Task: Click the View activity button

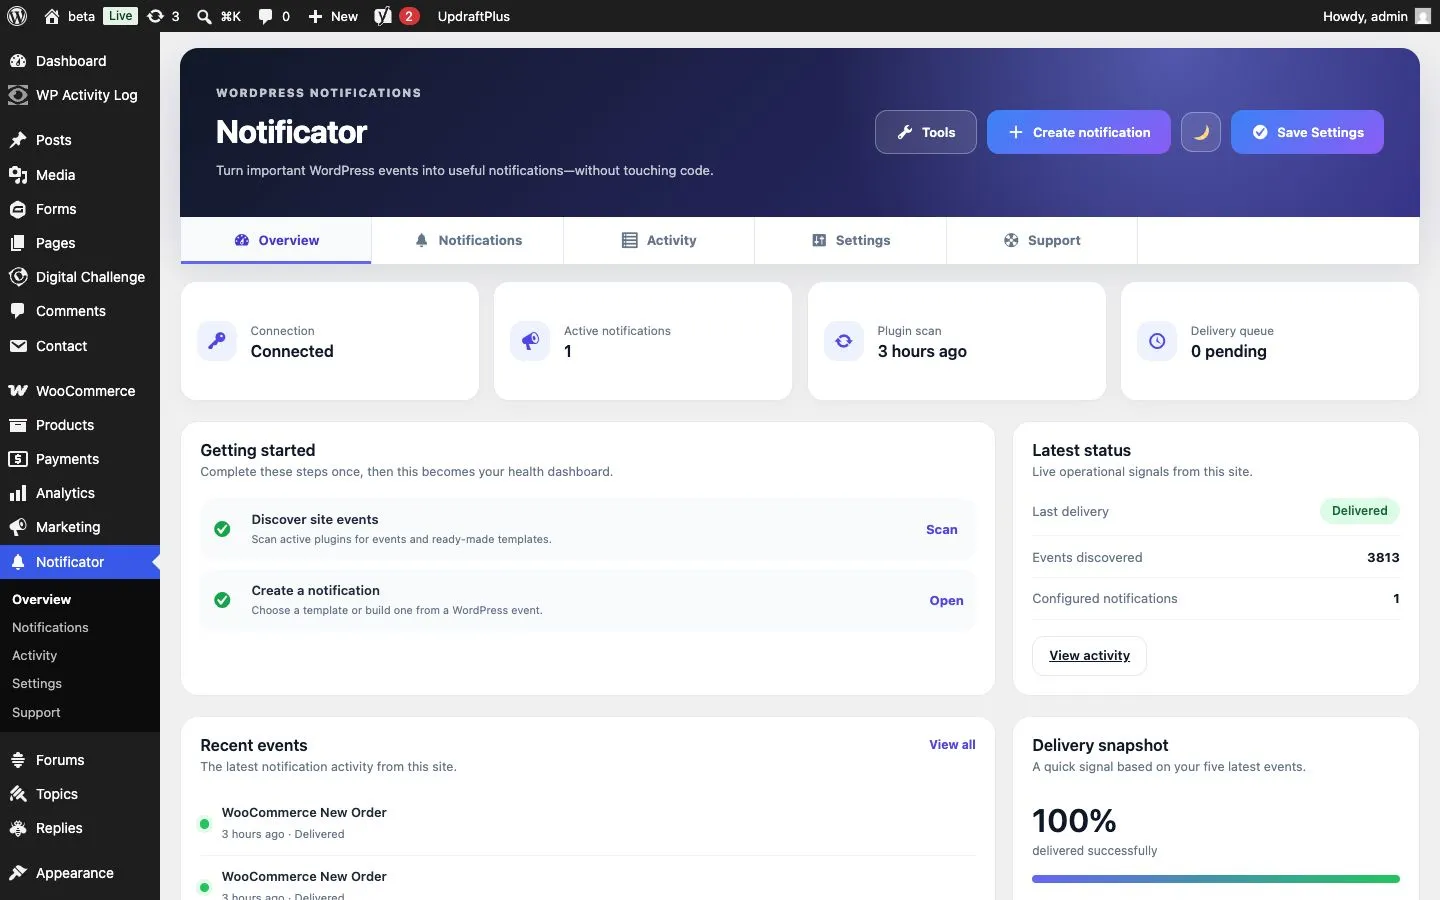Action: click(x=1089, y=656)
